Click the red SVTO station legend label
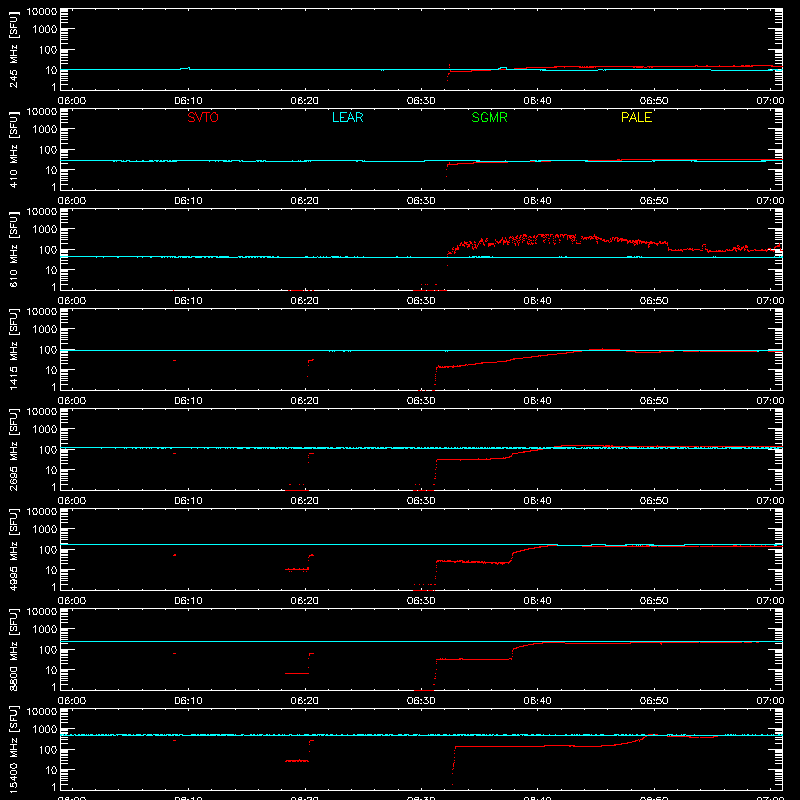800x800 pixels. click(x=203, y=117)
